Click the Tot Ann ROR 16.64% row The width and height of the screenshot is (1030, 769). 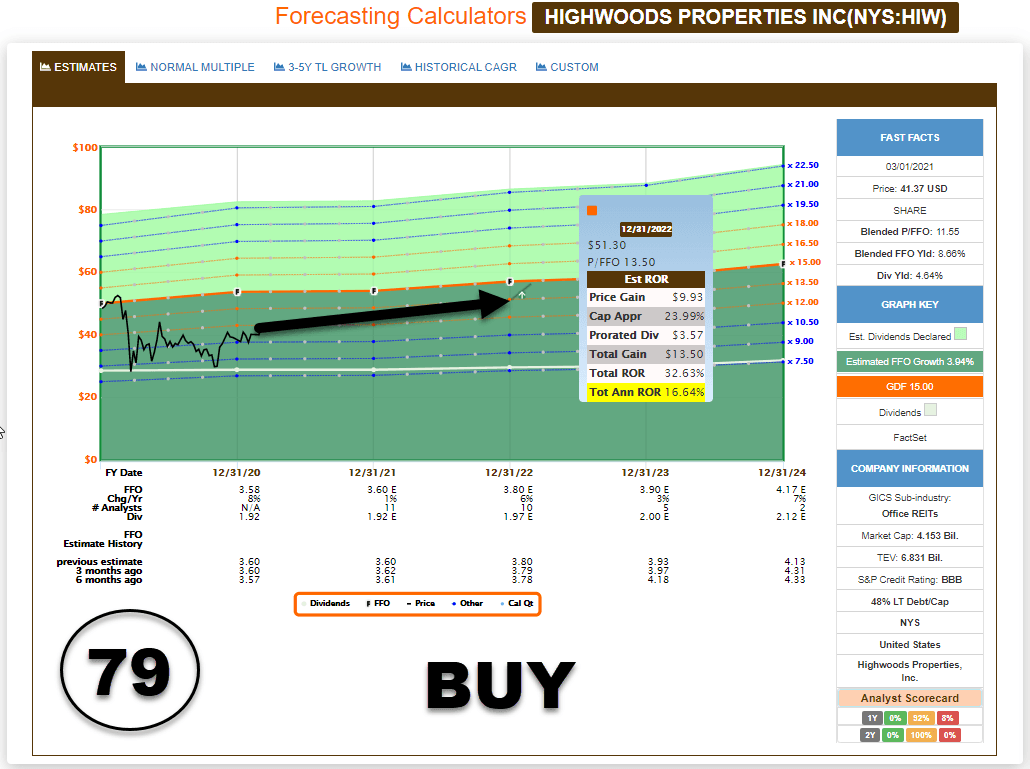pos(646,392)
